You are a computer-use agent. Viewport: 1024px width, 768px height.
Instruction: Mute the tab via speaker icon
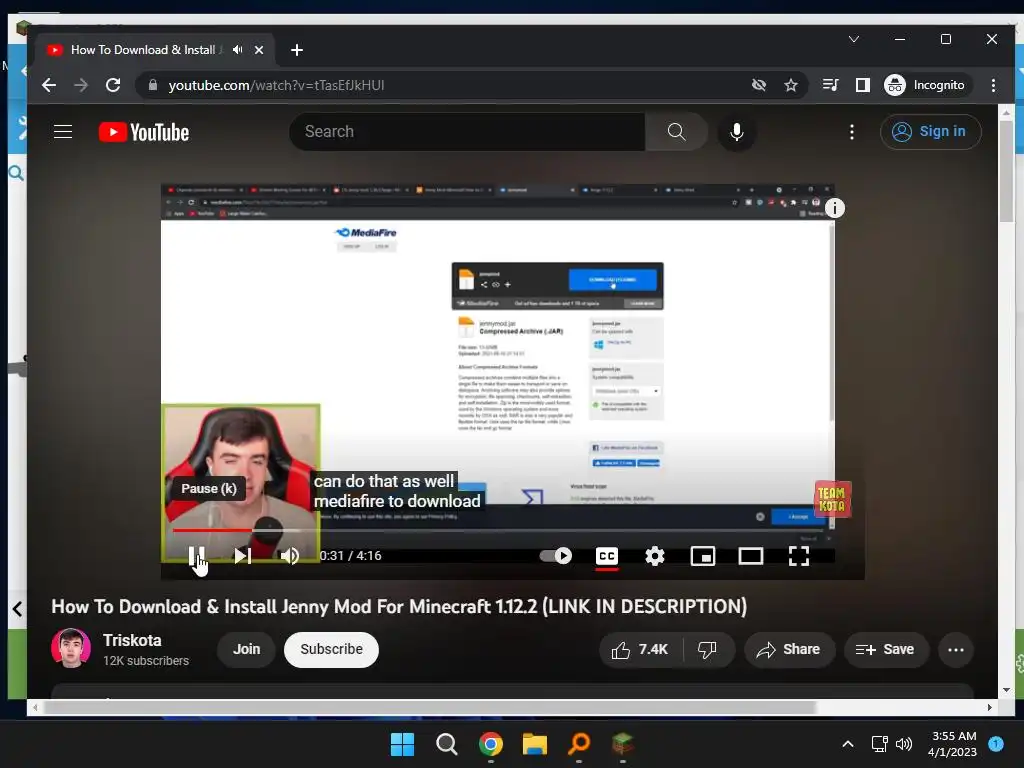click(x=238, y=50)
